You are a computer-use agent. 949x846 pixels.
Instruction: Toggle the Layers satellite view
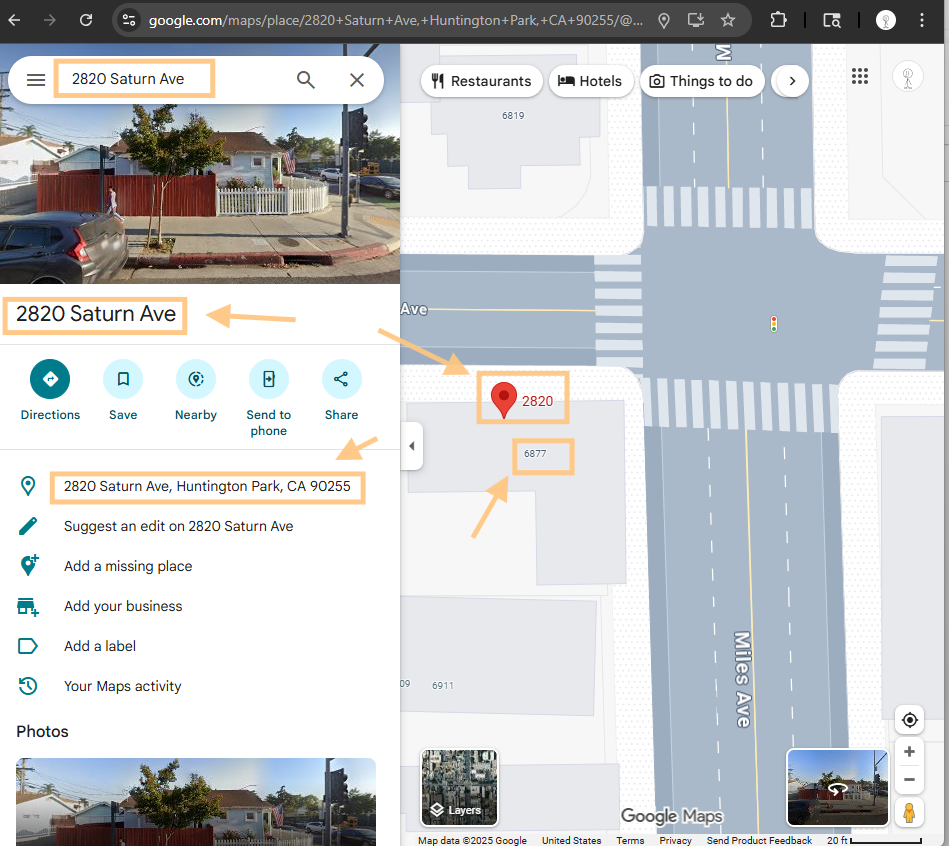pyautogui.click(x=460, y=787)
